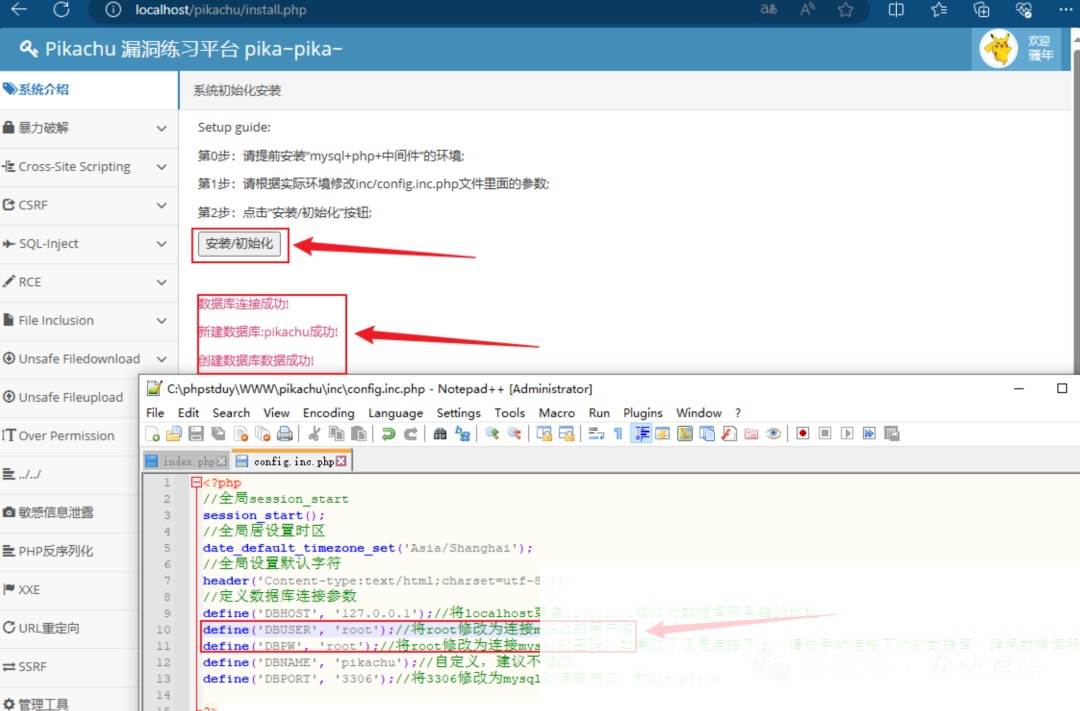Viewport: 1080px width, 711px height.
Task: Open PHP反序列化 in the sidebar
Action: tap(69, 551)
